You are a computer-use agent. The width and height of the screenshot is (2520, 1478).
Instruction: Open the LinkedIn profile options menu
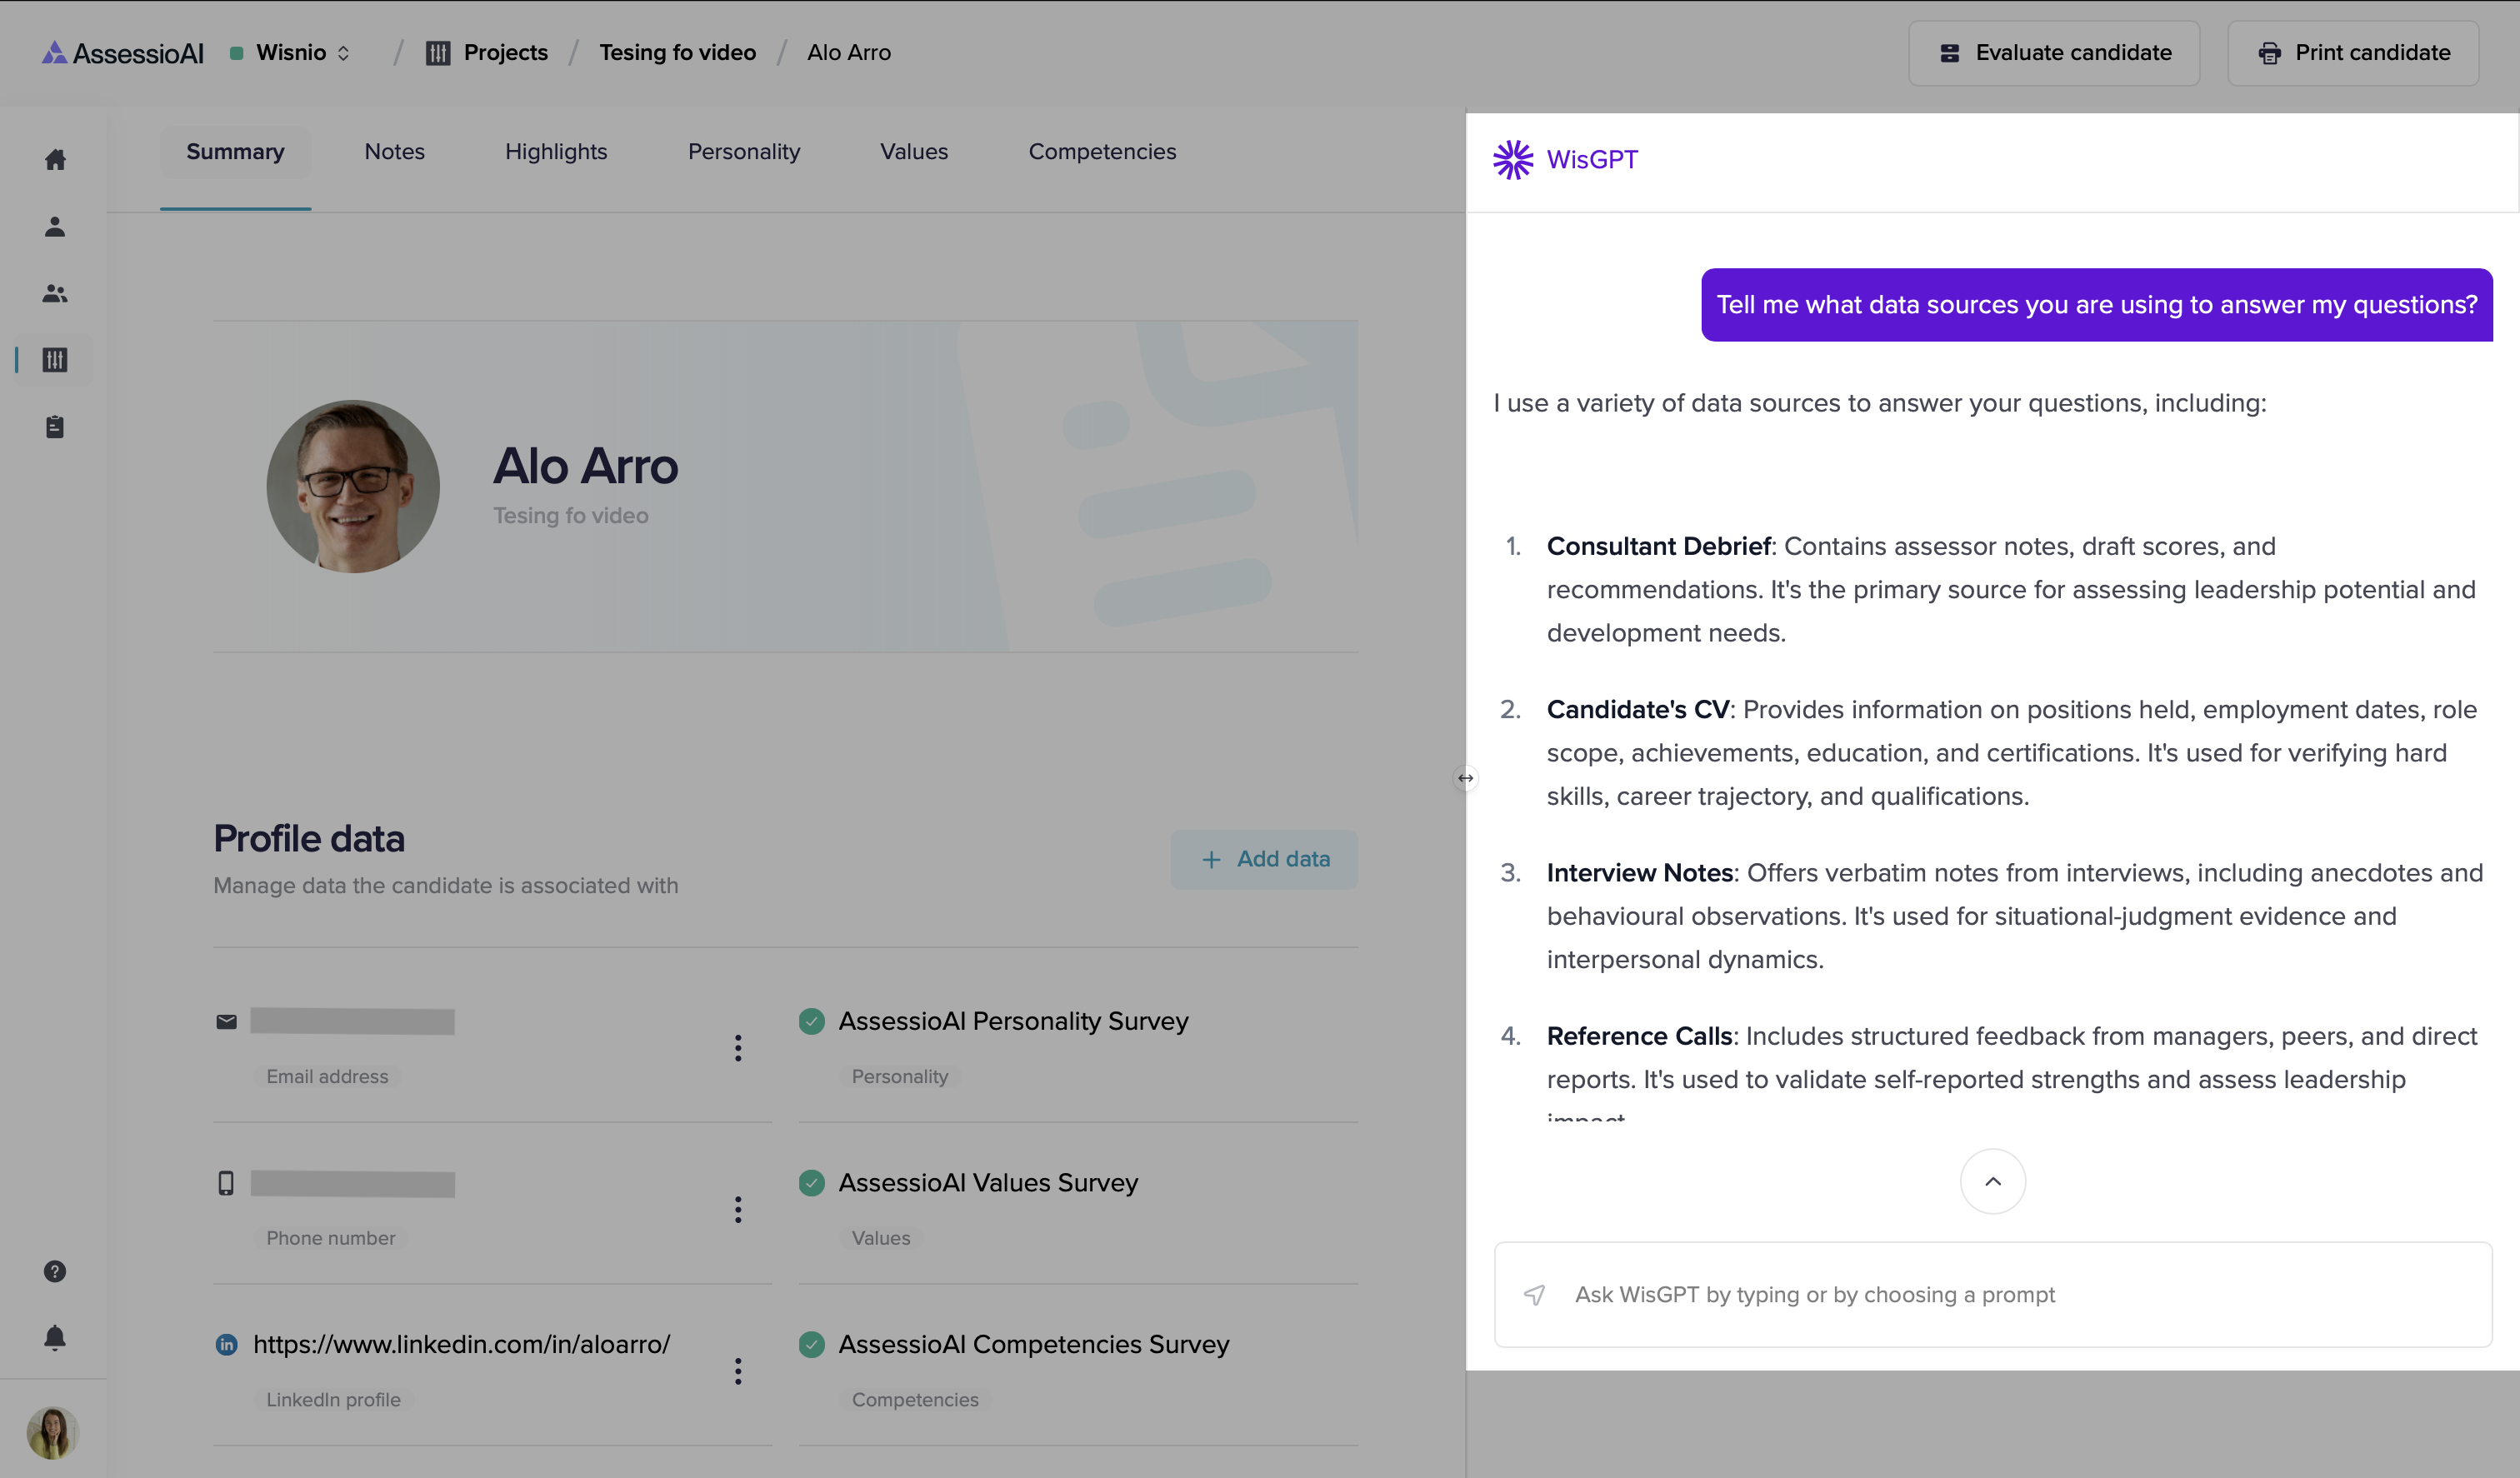(738, 1371)
